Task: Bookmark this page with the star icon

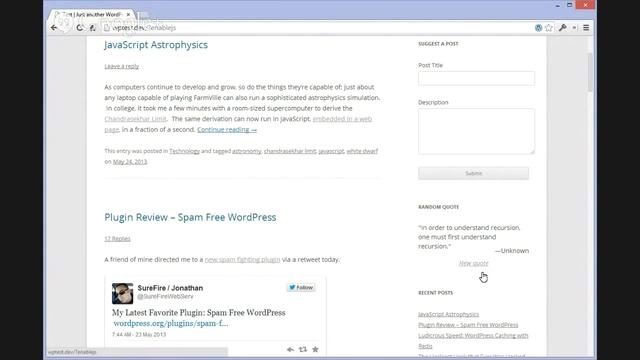Action: [x=549, y=28]
